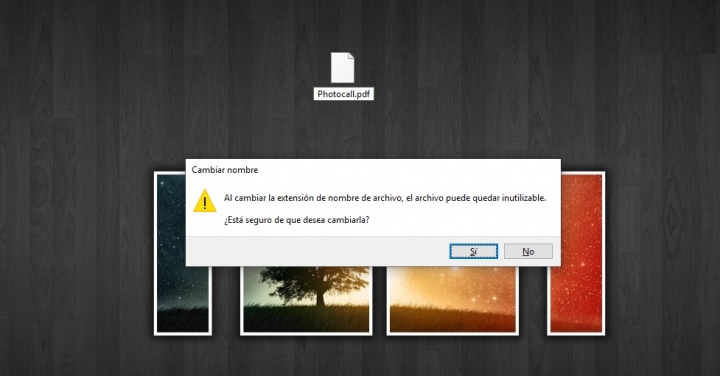This screenshot has height=376, width=720.
Task: Select the Photocall.pdf file icon
Action: (343, 67)
